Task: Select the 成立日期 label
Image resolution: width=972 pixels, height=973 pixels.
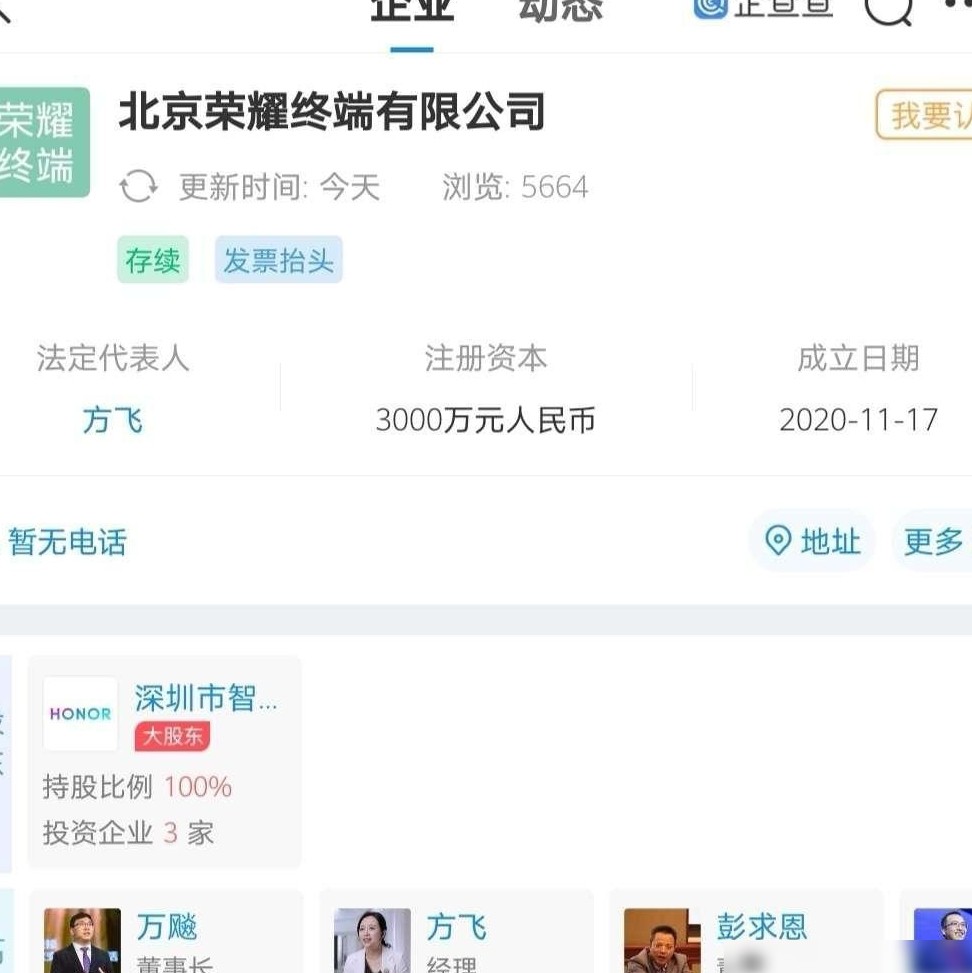Action: tap(858, 358)
